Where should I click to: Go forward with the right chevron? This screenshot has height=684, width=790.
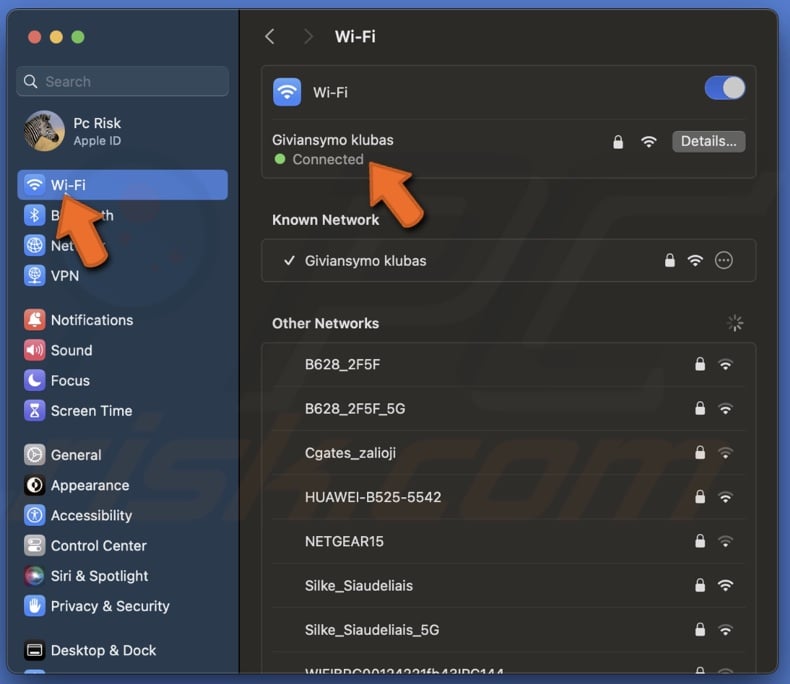(308, 36)
